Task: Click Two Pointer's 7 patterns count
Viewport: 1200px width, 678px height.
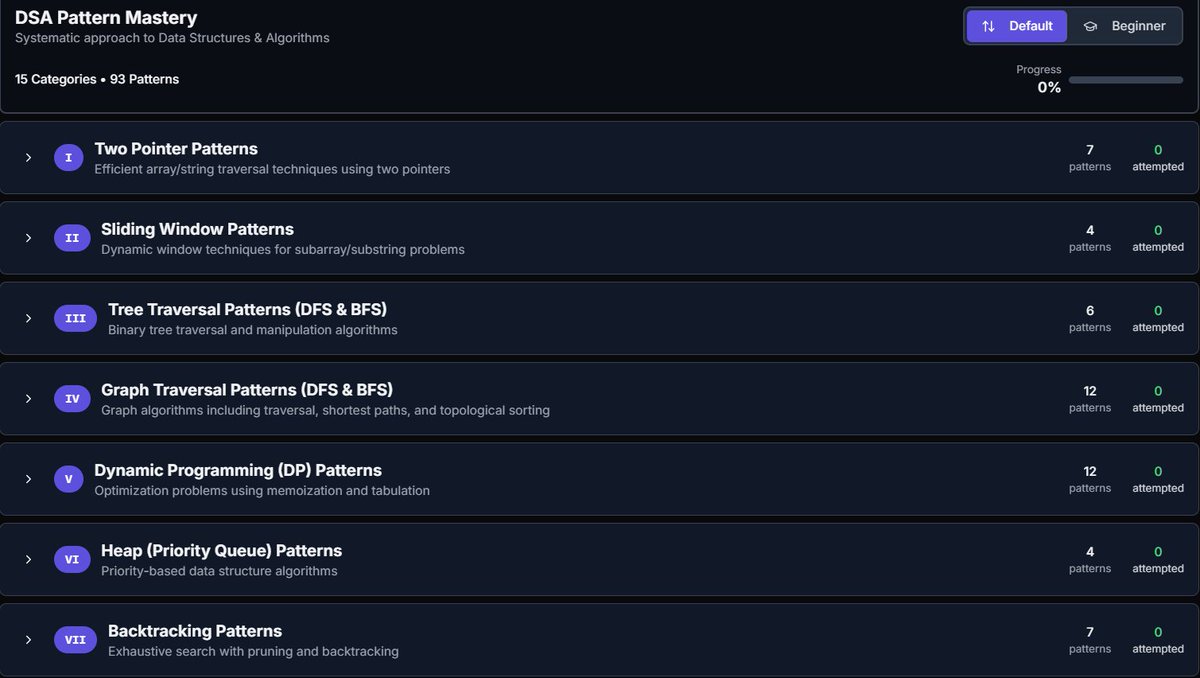Action: (1090, 158)
